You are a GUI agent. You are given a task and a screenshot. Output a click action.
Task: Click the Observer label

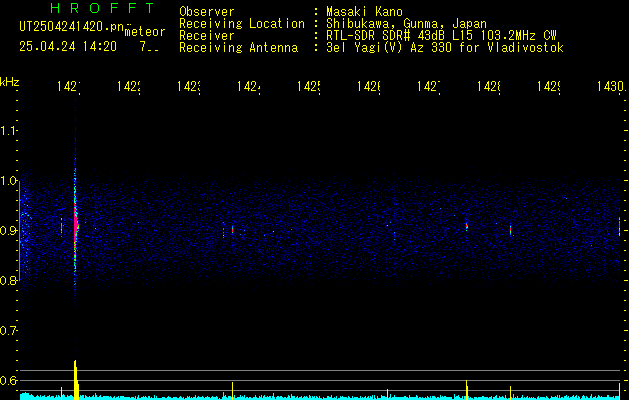(x=207, y=12)
